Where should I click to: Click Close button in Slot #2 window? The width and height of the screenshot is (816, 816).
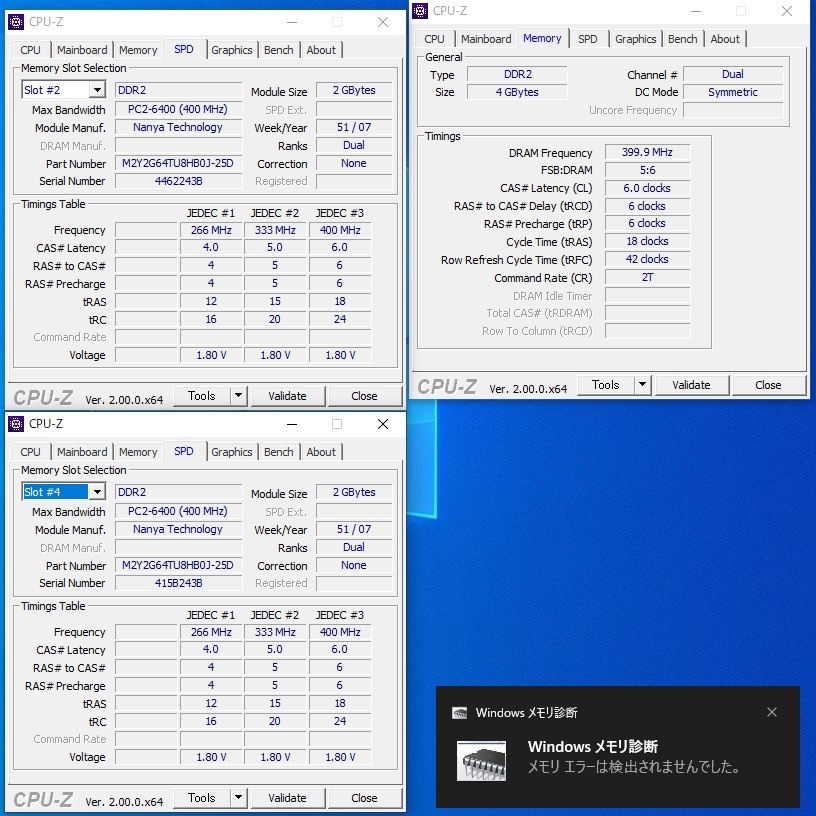[x=364, y=396]
